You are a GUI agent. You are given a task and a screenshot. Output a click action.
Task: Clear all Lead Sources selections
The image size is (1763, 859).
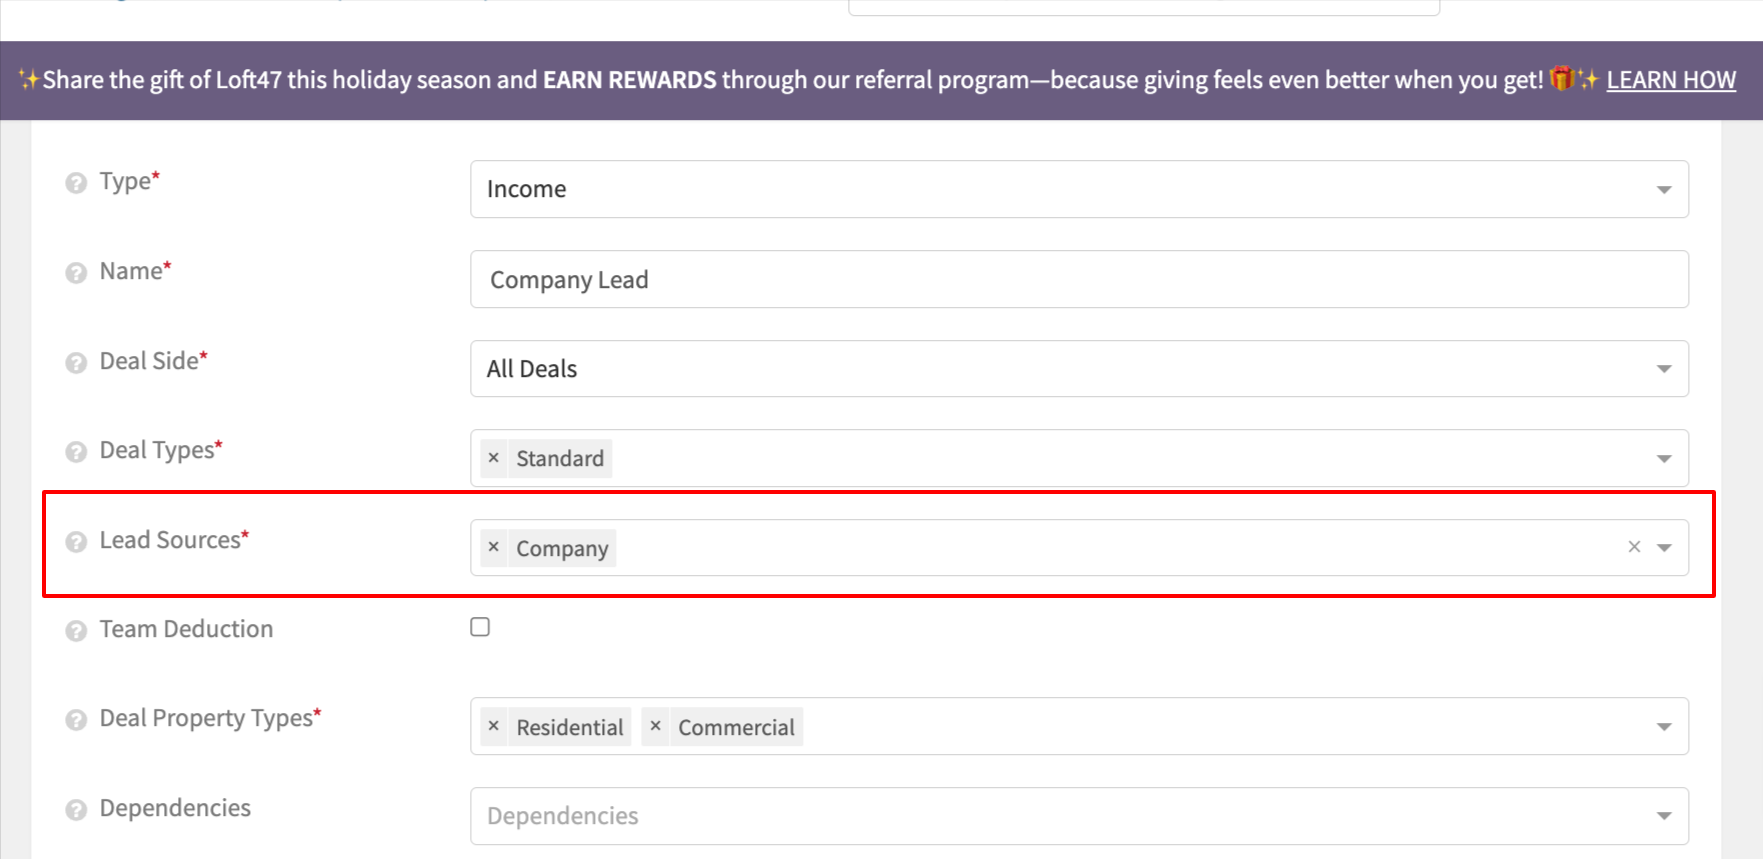point(1634,547)
